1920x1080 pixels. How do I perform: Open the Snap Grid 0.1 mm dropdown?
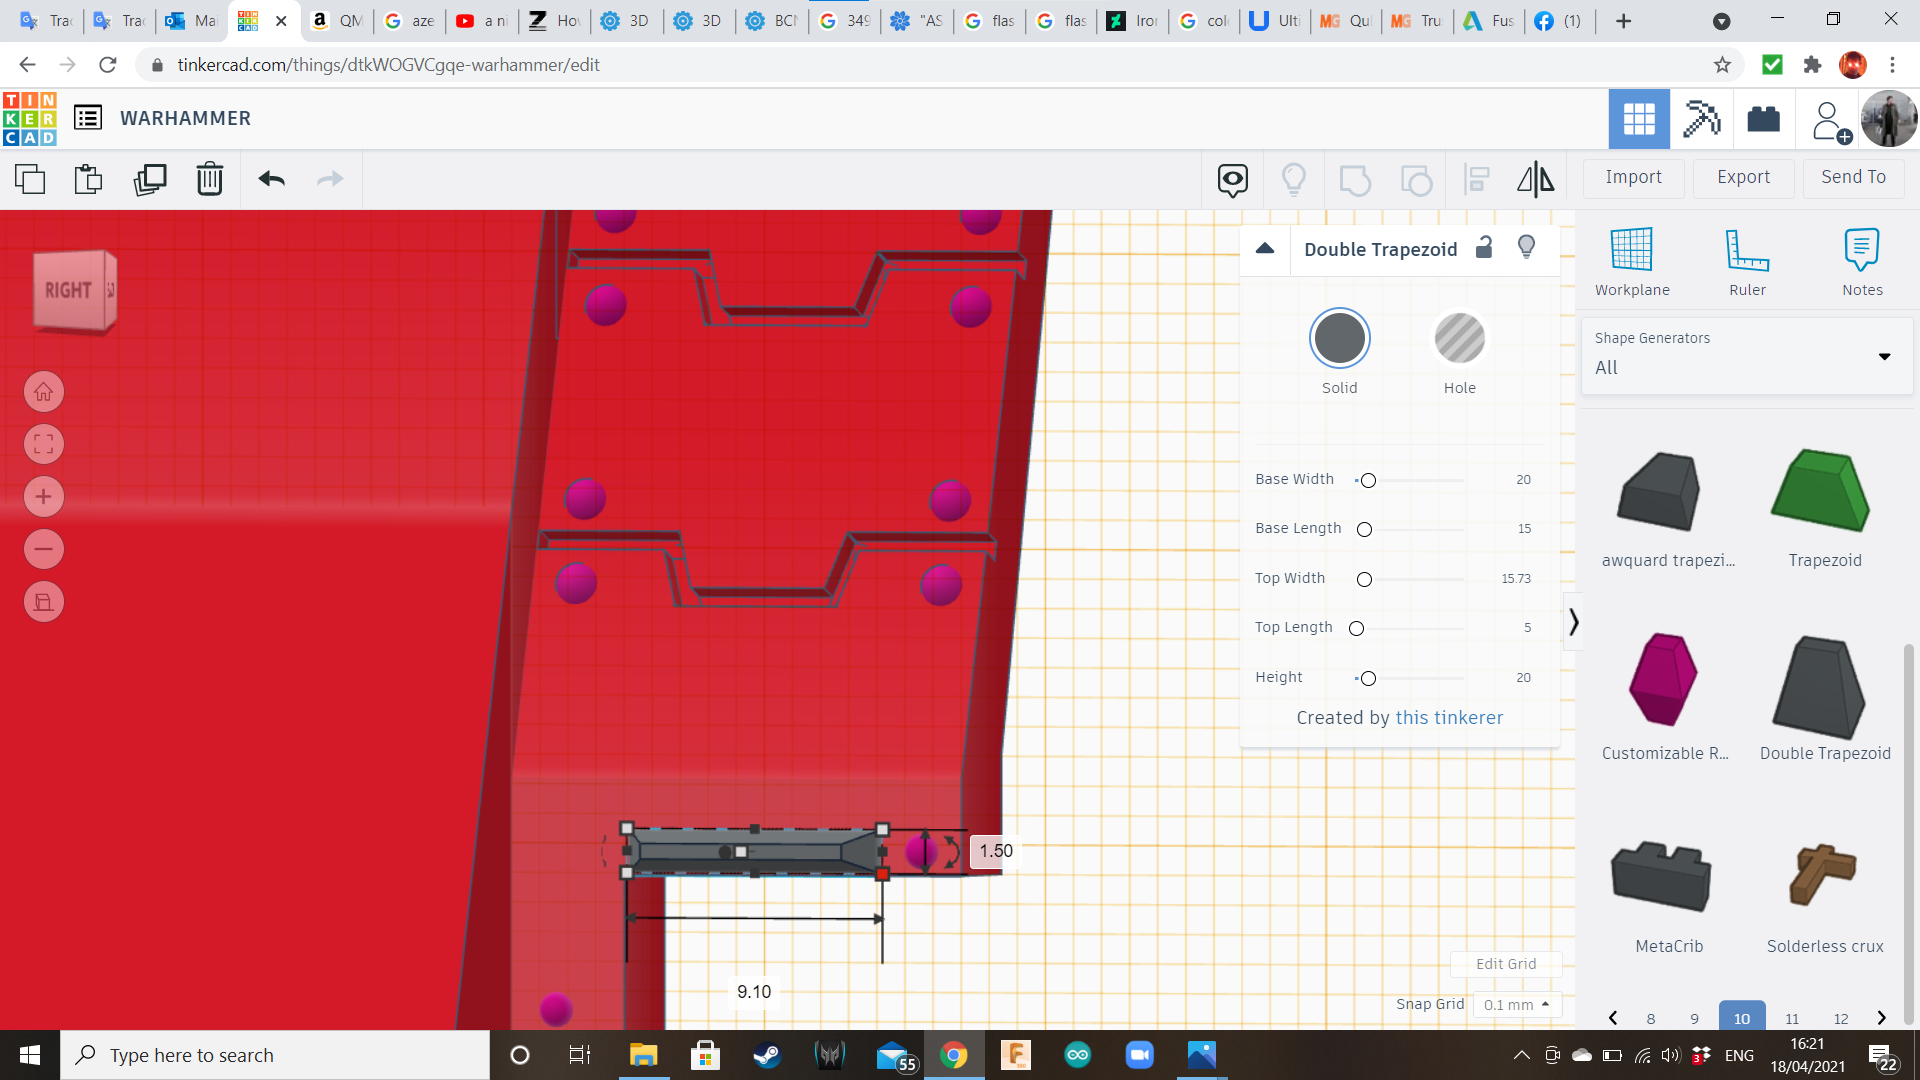point(1516,1005)
